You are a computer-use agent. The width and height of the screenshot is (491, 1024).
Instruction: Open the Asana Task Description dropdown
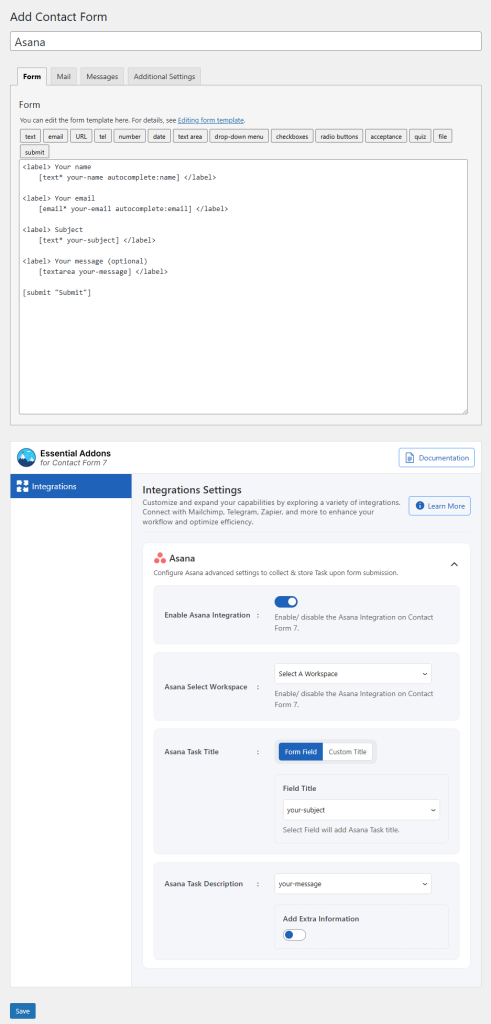tap(353, 884)
